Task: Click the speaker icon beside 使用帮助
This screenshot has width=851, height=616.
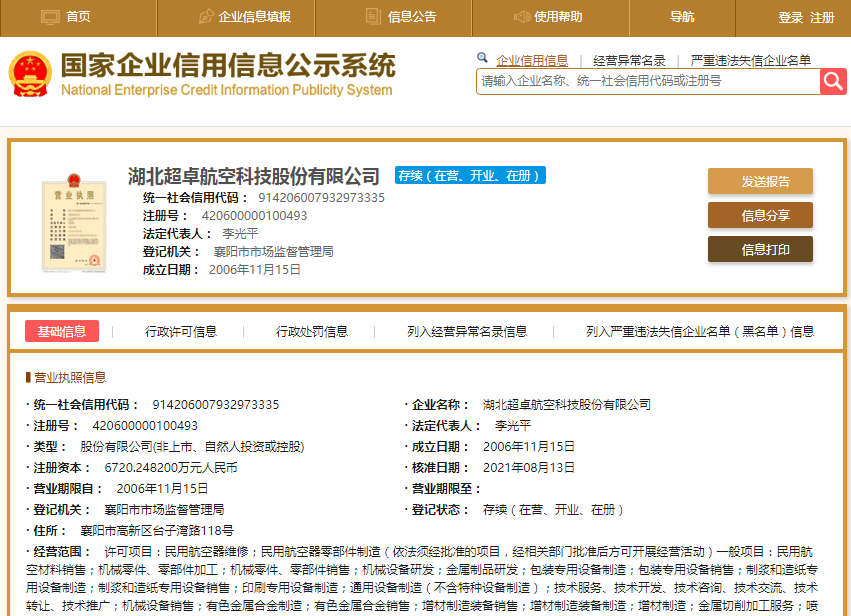Action: pos(522,17)
